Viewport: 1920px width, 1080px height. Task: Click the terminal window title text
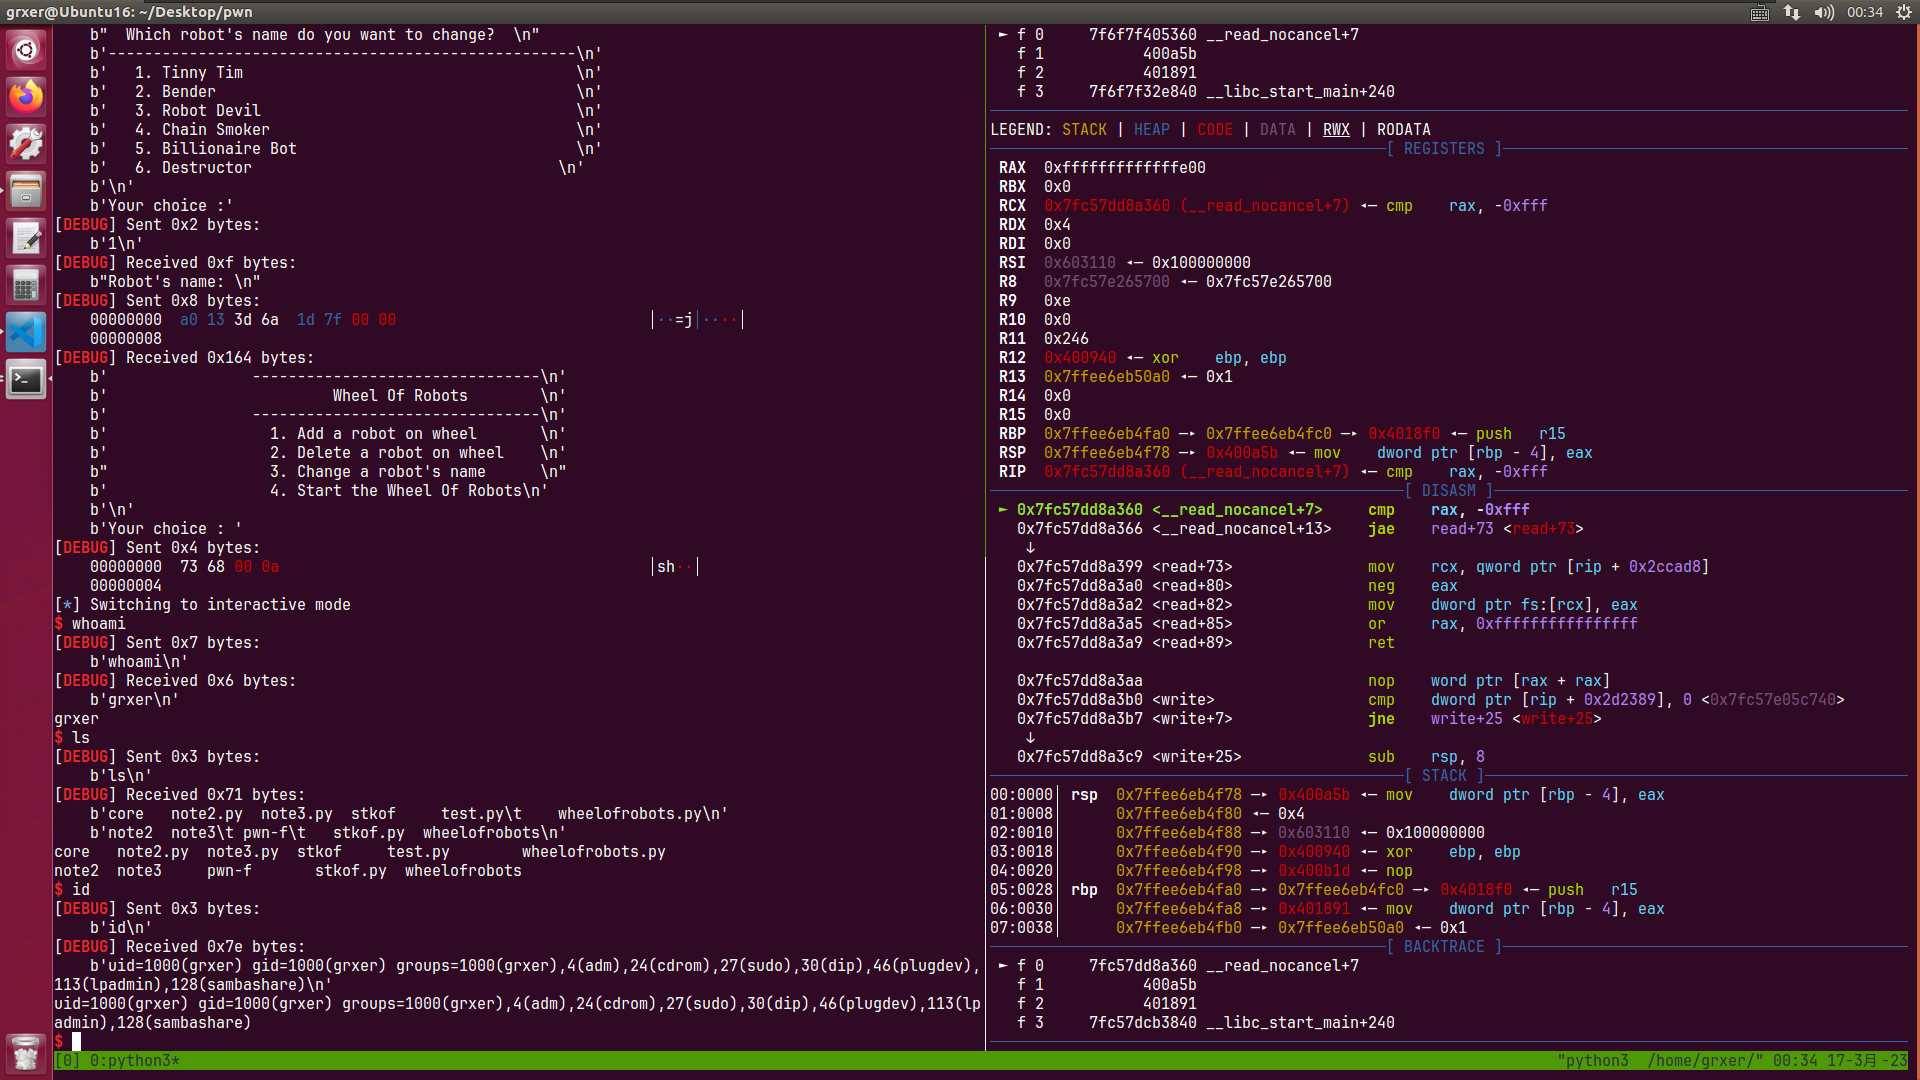tap(129, 12)
